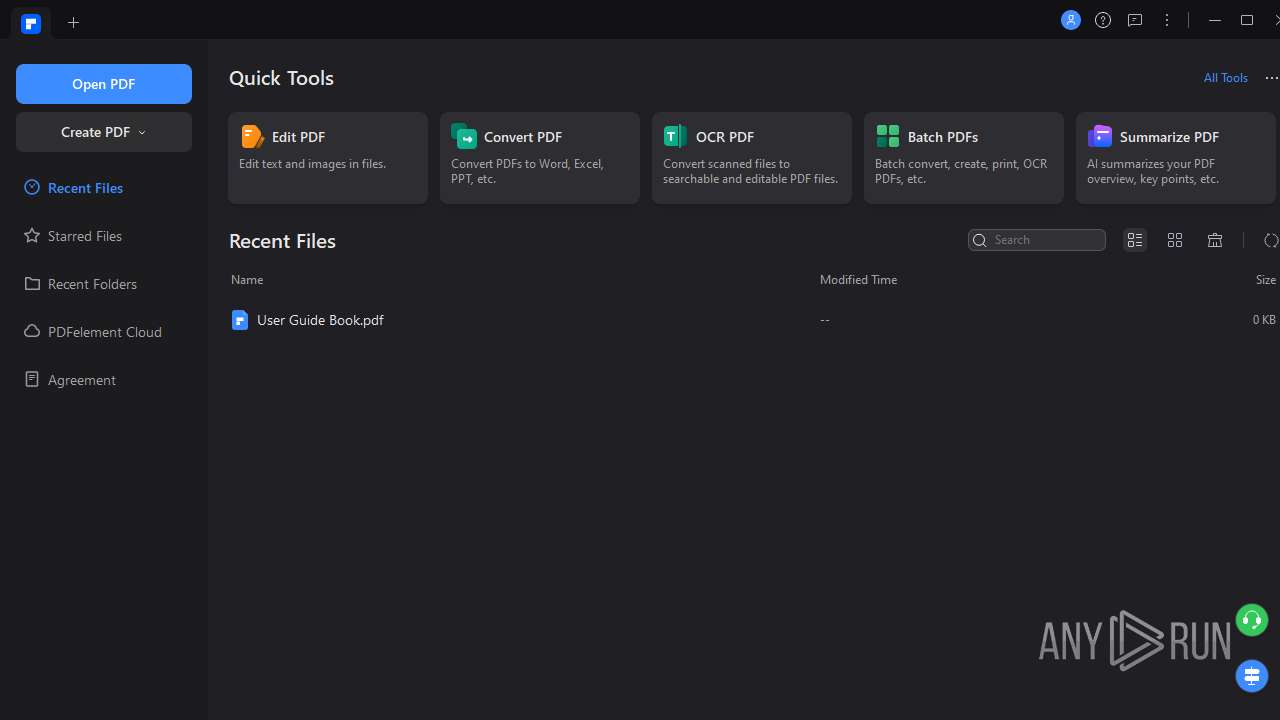Sort by the Size column header

point(1266,280)
